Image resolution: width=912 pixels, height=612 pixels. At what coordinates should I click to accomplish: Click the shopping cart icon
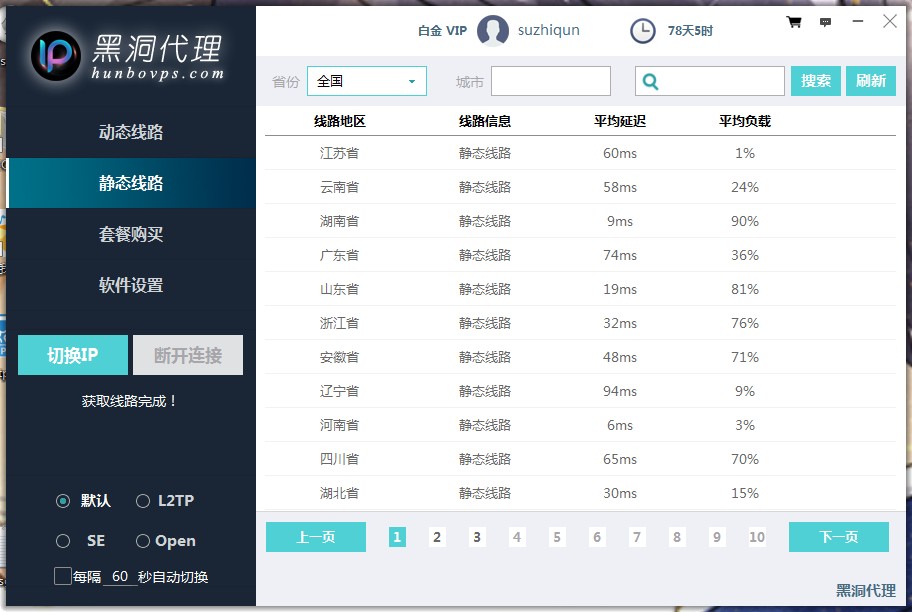pos(794,22)
